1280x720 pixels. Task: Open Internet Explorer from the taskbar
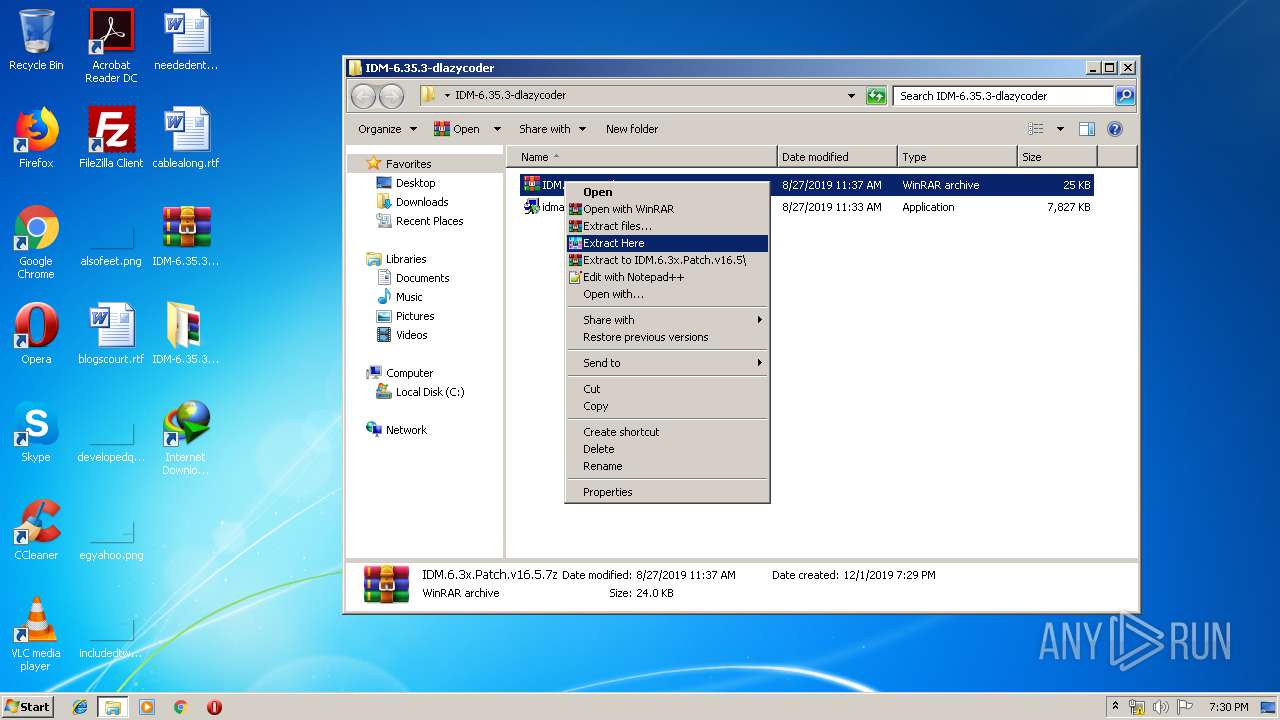point(80,707)
